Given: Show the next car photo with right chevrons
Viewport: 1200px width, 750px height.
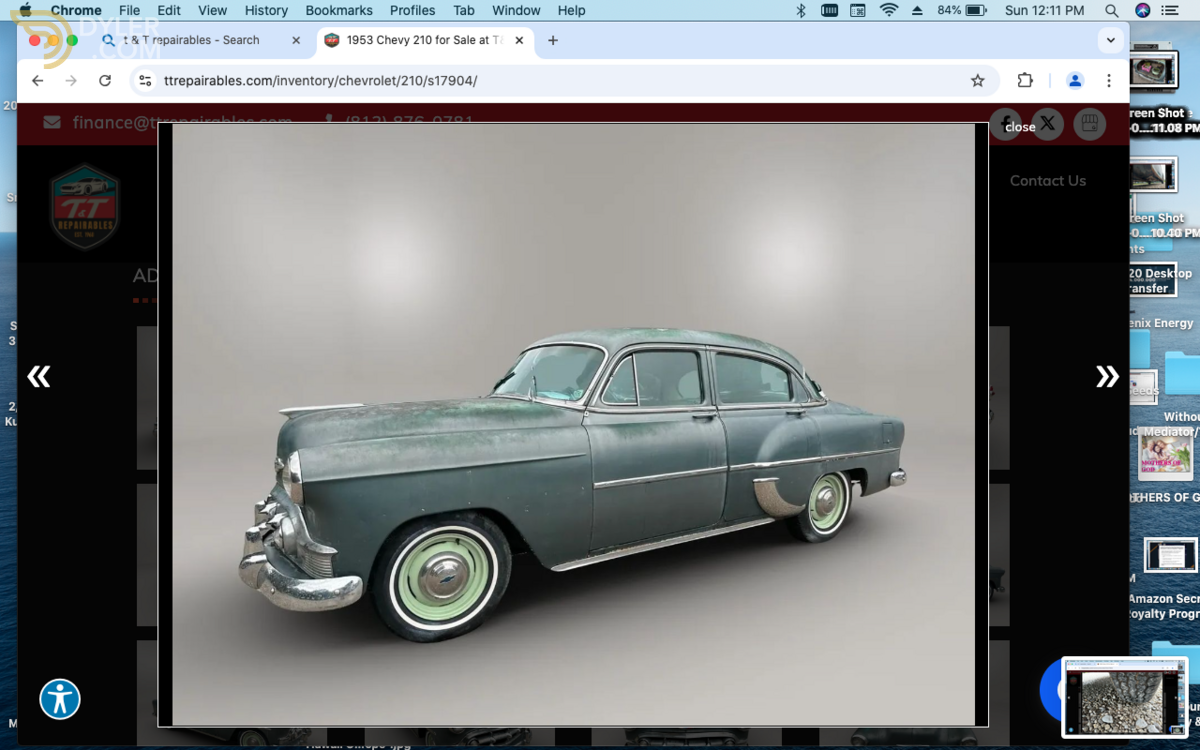Looking at the screenshot, I should click(1107, 376).
